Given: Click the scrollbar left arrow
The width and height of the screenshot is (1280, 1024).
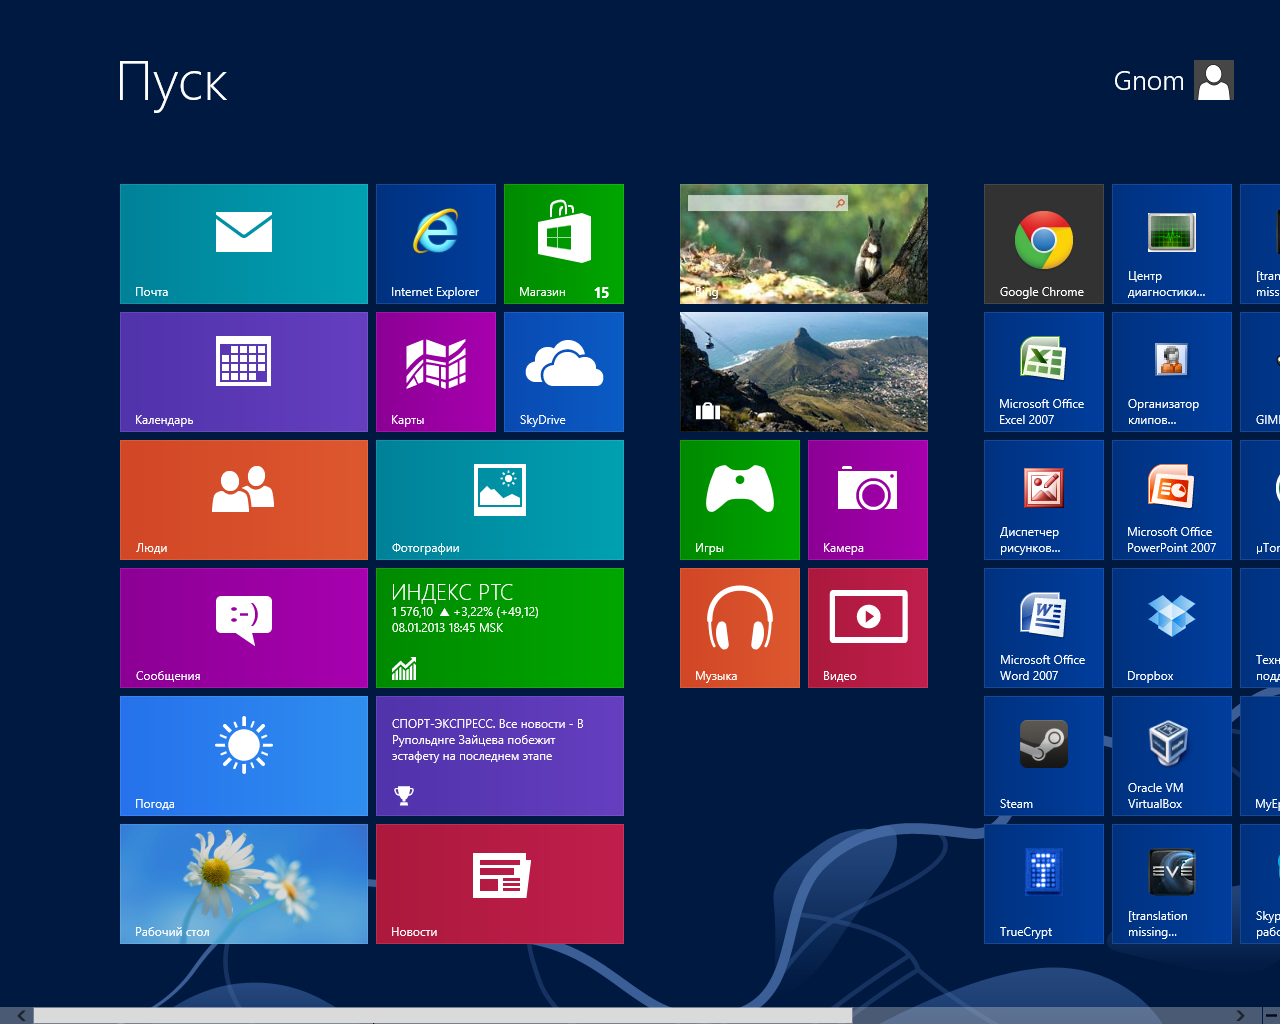Looking at the screenshot, I should tap(22, 1016).
